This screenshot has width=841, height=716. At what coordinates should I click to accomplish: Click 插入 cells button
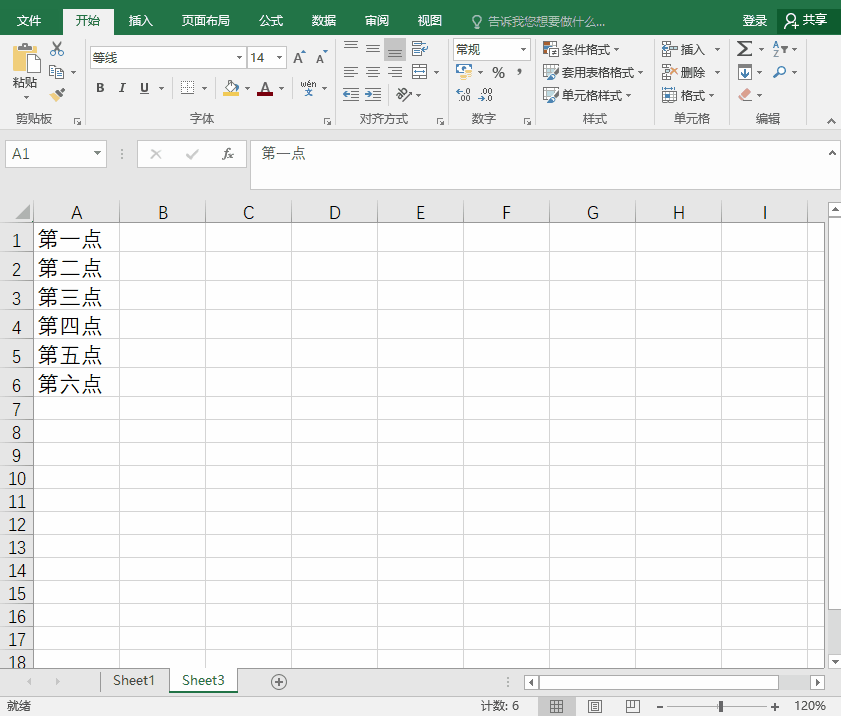[x=691, y=49]
